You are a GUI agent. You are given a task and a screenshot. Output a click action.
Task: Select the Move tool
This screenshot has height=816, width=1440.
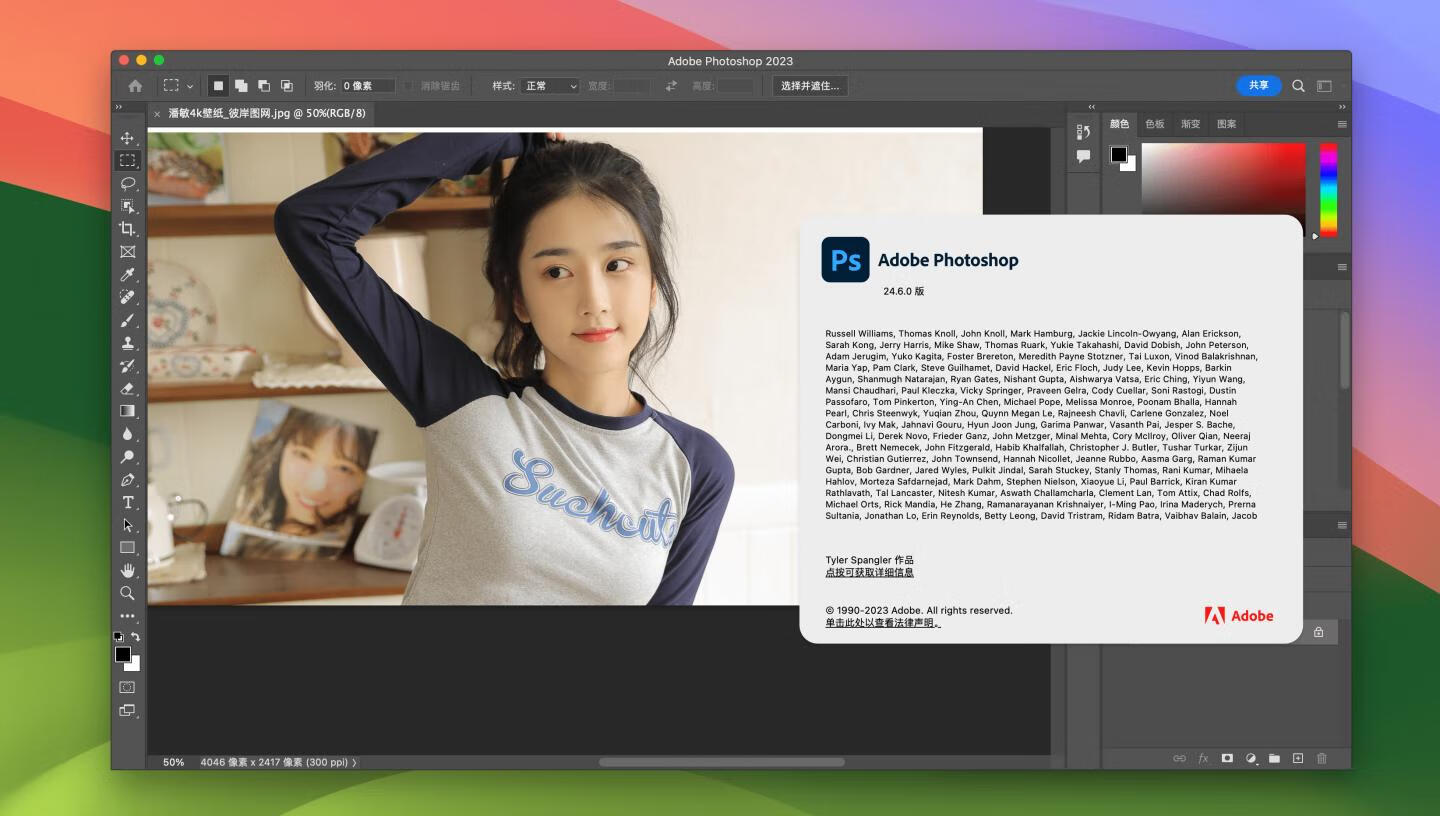pyautogui.click(x=127, y=138)
